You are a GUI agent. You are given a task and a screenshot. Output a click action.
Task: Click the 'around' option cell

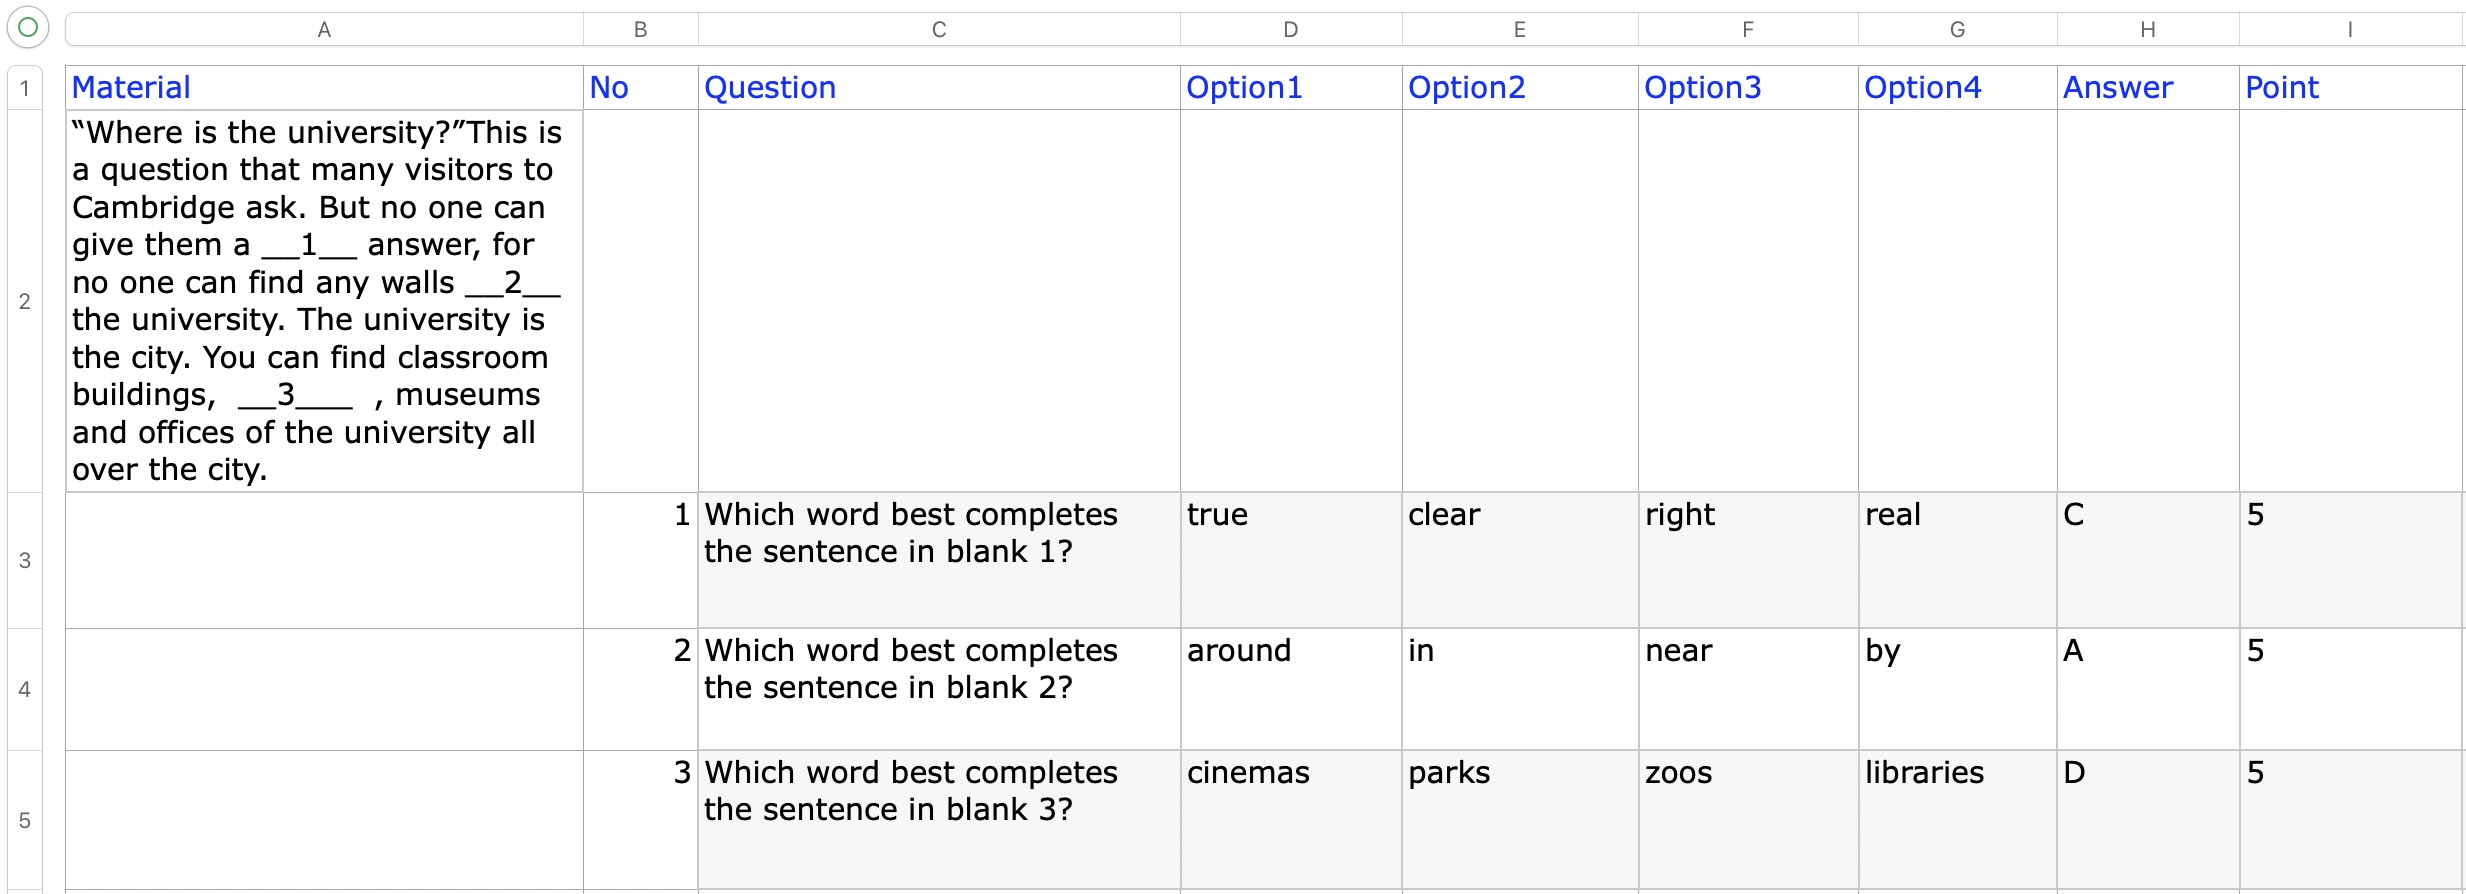1290,689
